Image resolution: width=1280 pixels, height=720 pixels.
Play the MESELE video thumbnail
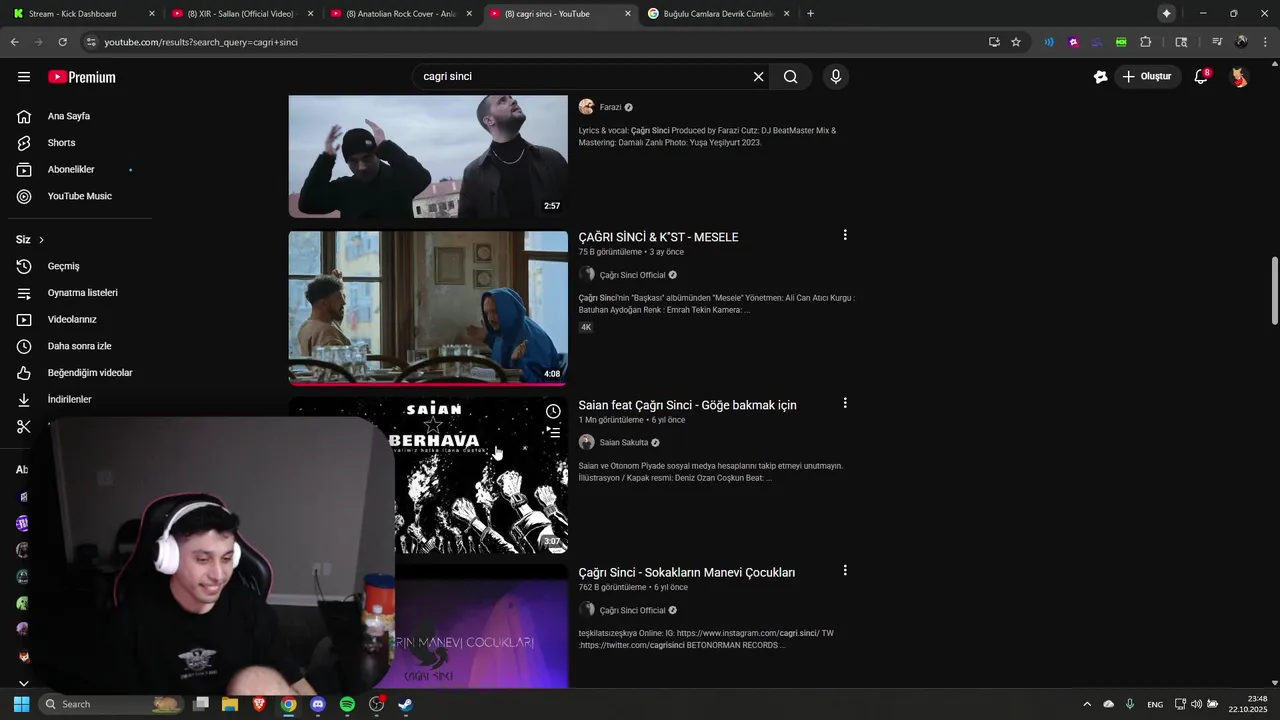click(428, 308)
